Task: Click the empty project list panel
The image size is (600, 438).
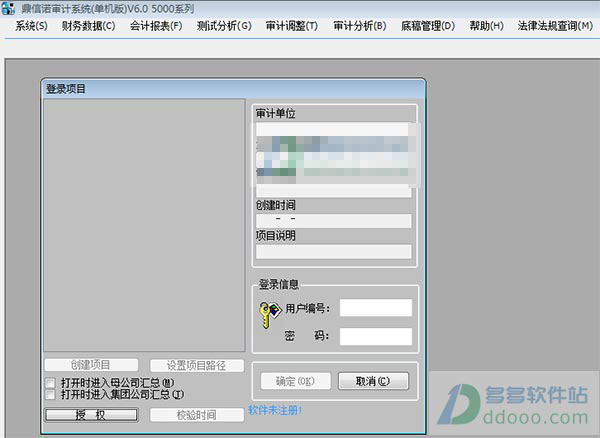Action: (x=144, y=225)
